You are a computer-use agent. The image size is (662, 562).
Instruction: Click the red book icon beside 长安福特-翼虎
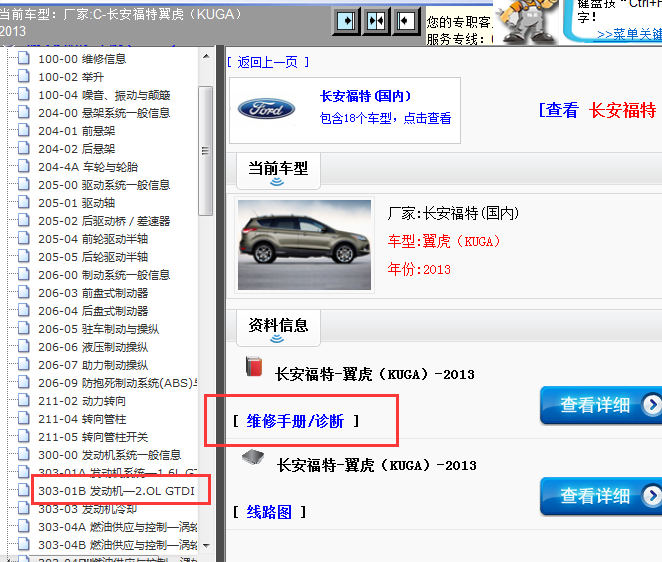[254, 367]
